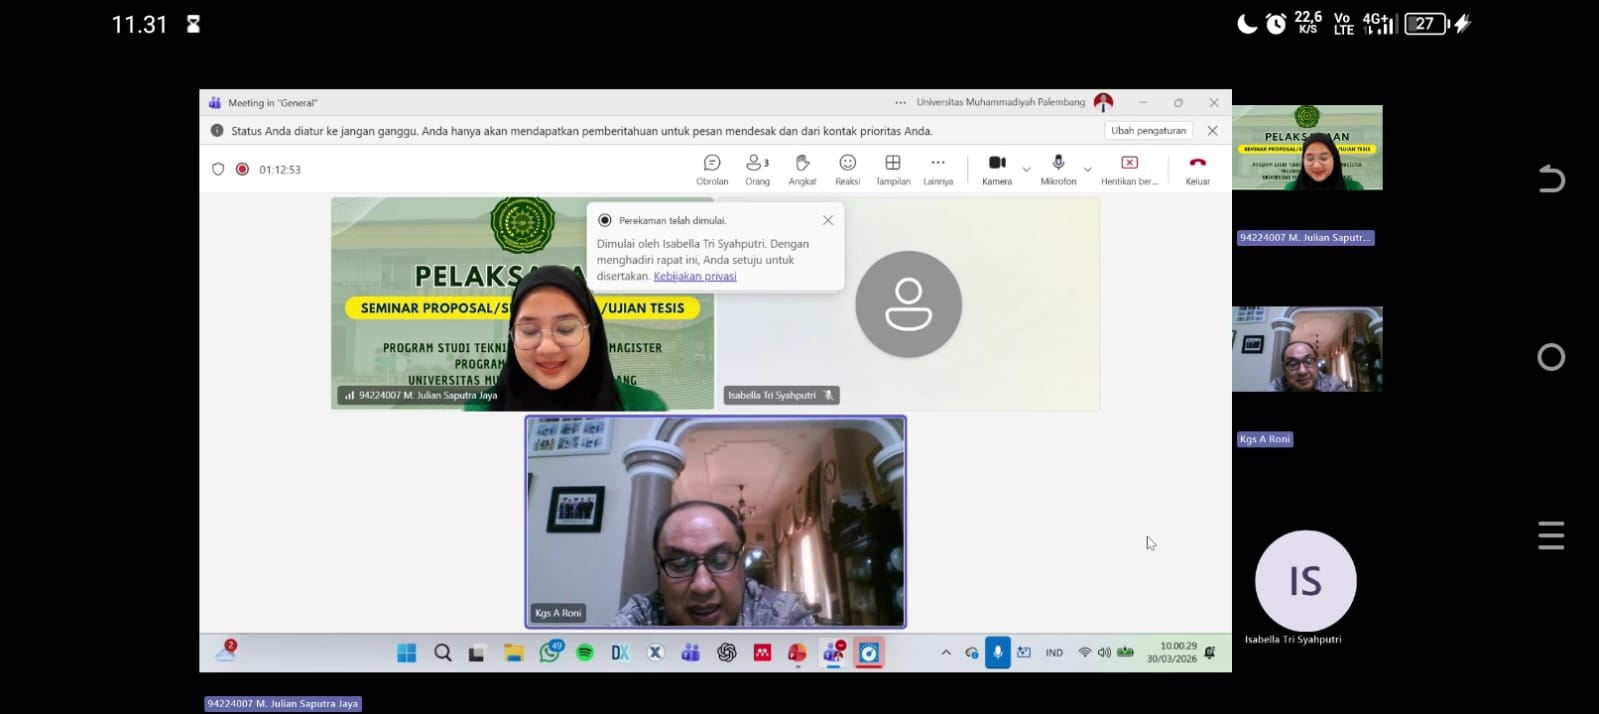1599x714 pixels.
Task: Open title bar three-dot settings menu
Action: point(900,102)
